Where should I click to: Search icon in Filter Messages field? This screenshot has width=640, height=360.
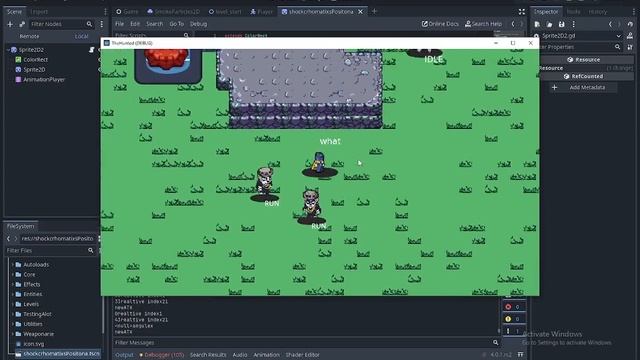(496, 342)
